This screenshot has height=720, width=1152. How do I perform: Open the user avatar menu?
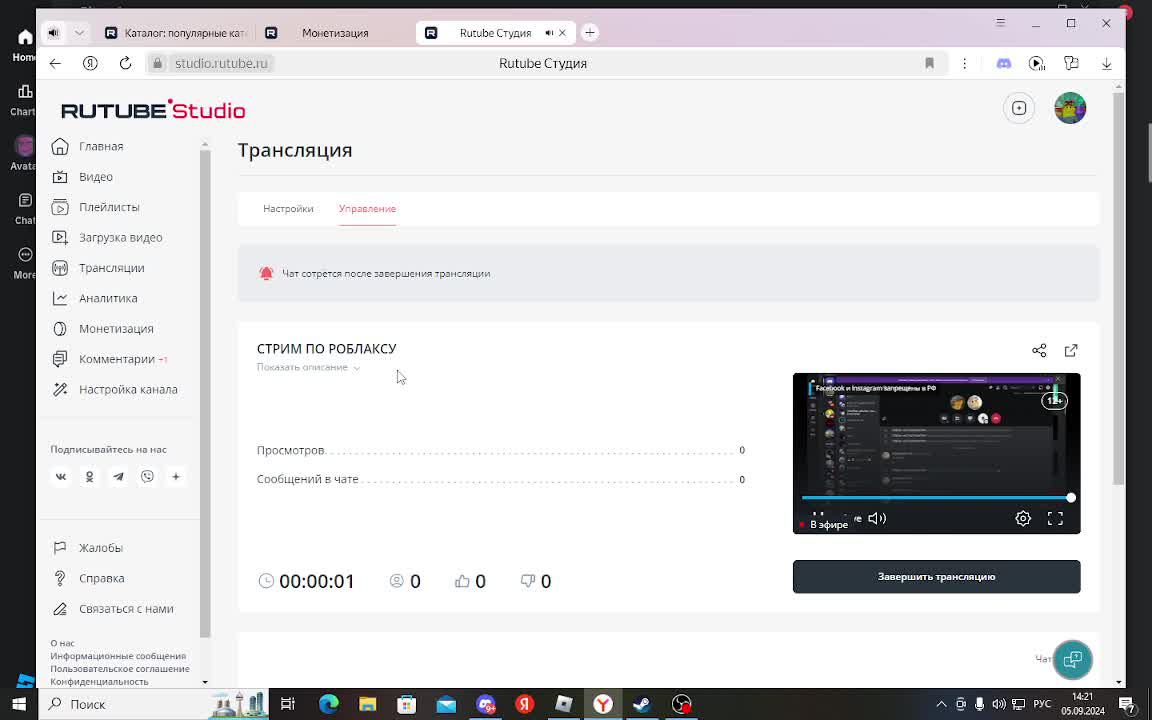[x=1070, y=108]
